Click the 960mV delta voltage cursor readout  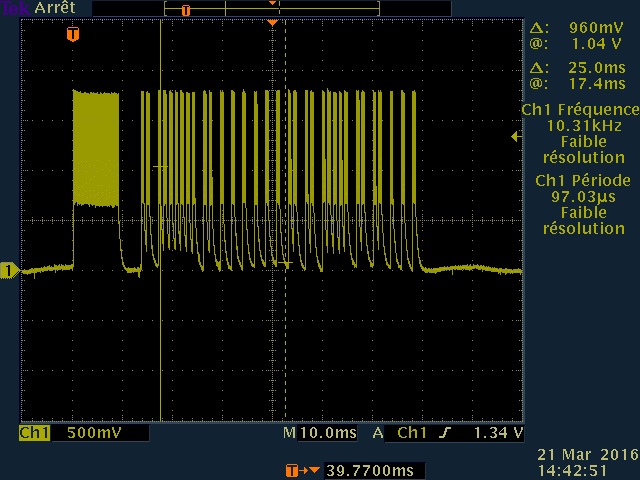(596, 28)
